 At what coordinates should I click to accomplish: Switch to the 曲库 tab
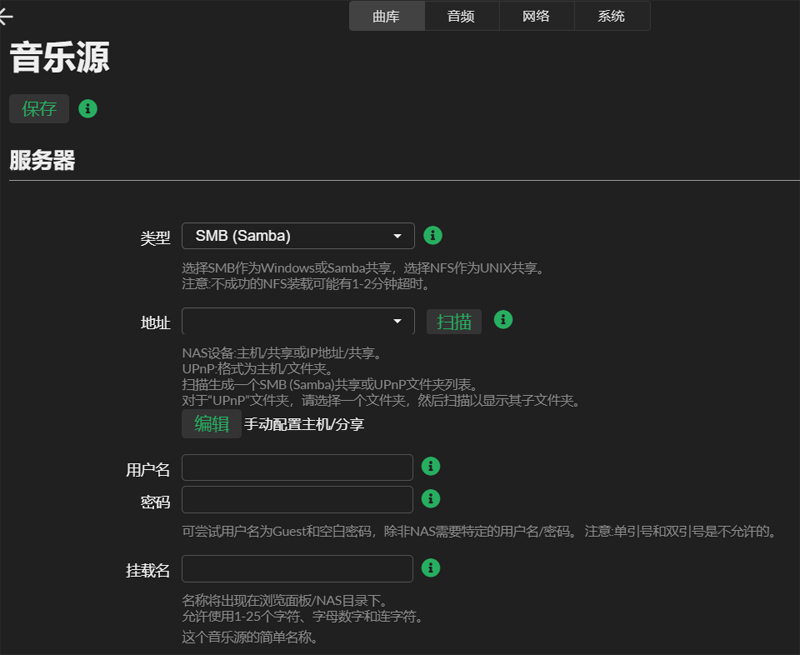click(386, 16)
